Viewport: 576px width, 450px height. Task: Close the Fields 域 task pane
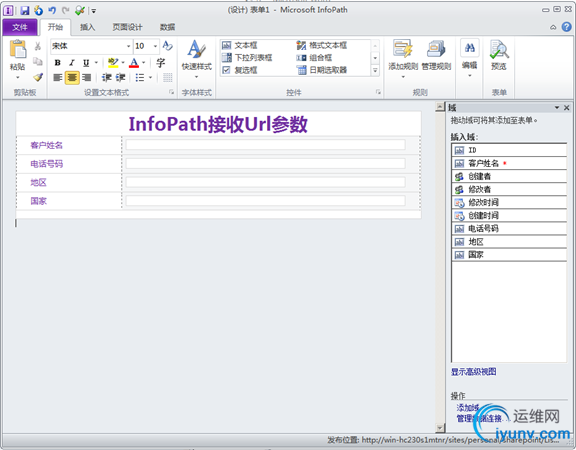click(566, 107)
